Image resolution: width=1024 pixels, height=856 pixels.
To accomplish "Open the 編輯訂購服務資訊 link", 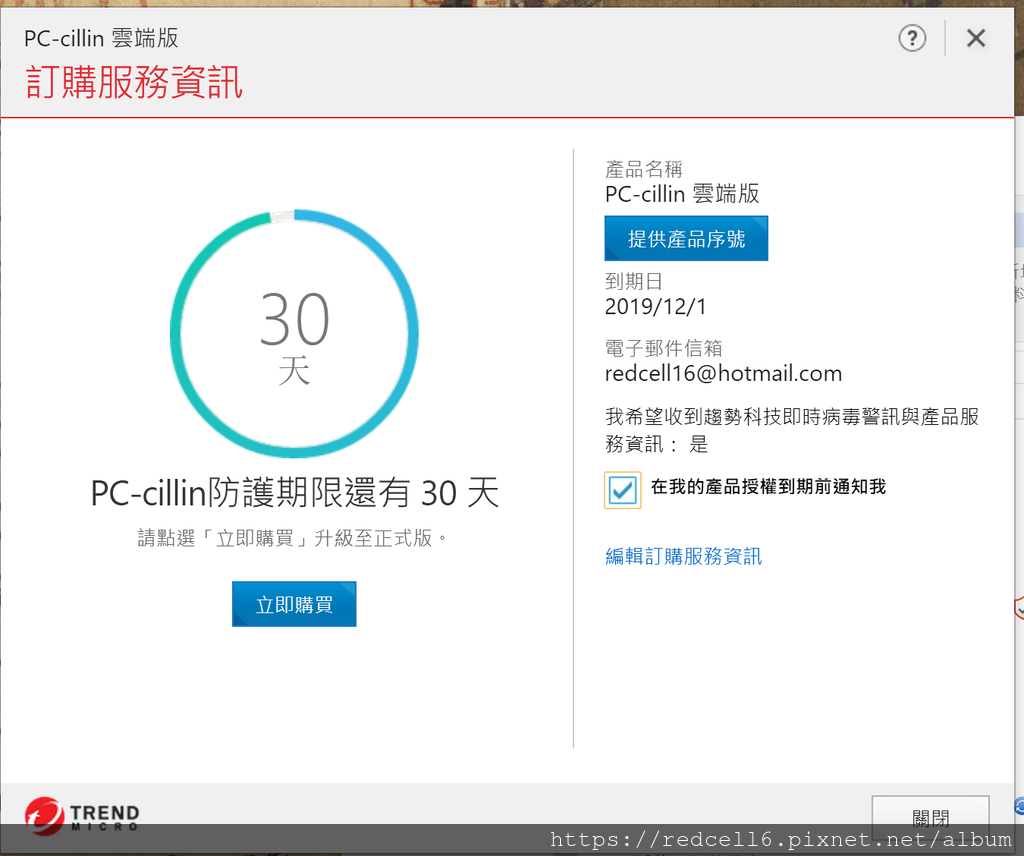I will click(683, 556).
